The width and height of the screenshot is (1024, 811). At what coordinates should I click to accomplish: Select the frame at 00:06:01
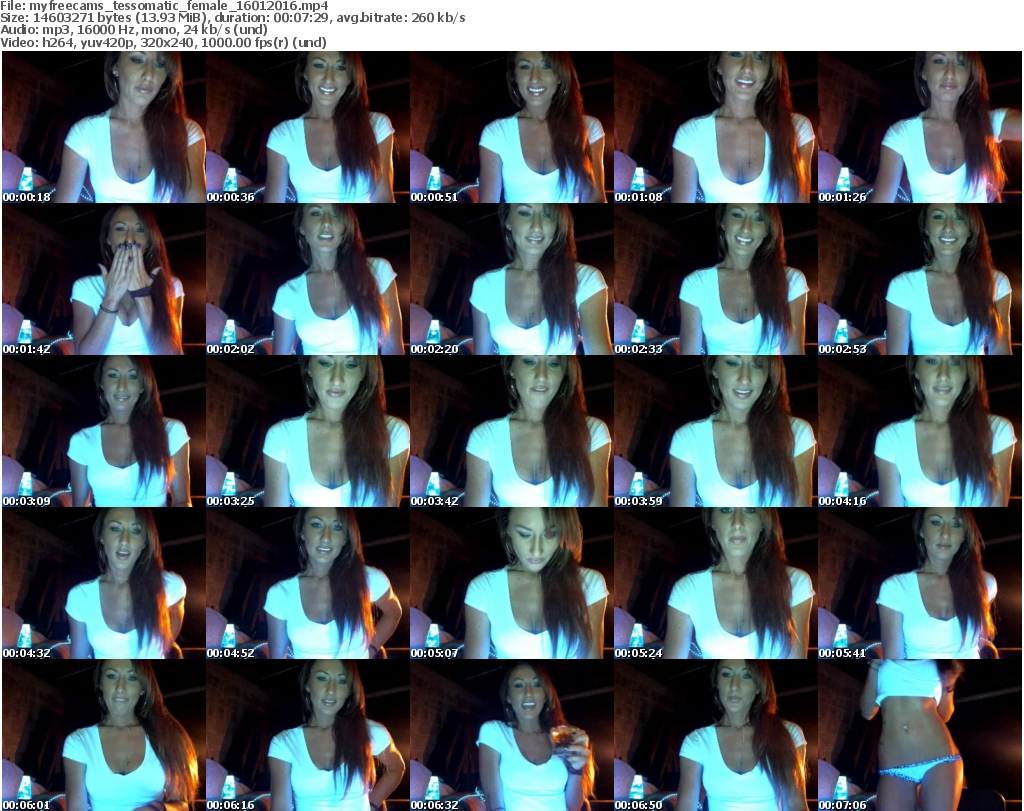point(104,735)
